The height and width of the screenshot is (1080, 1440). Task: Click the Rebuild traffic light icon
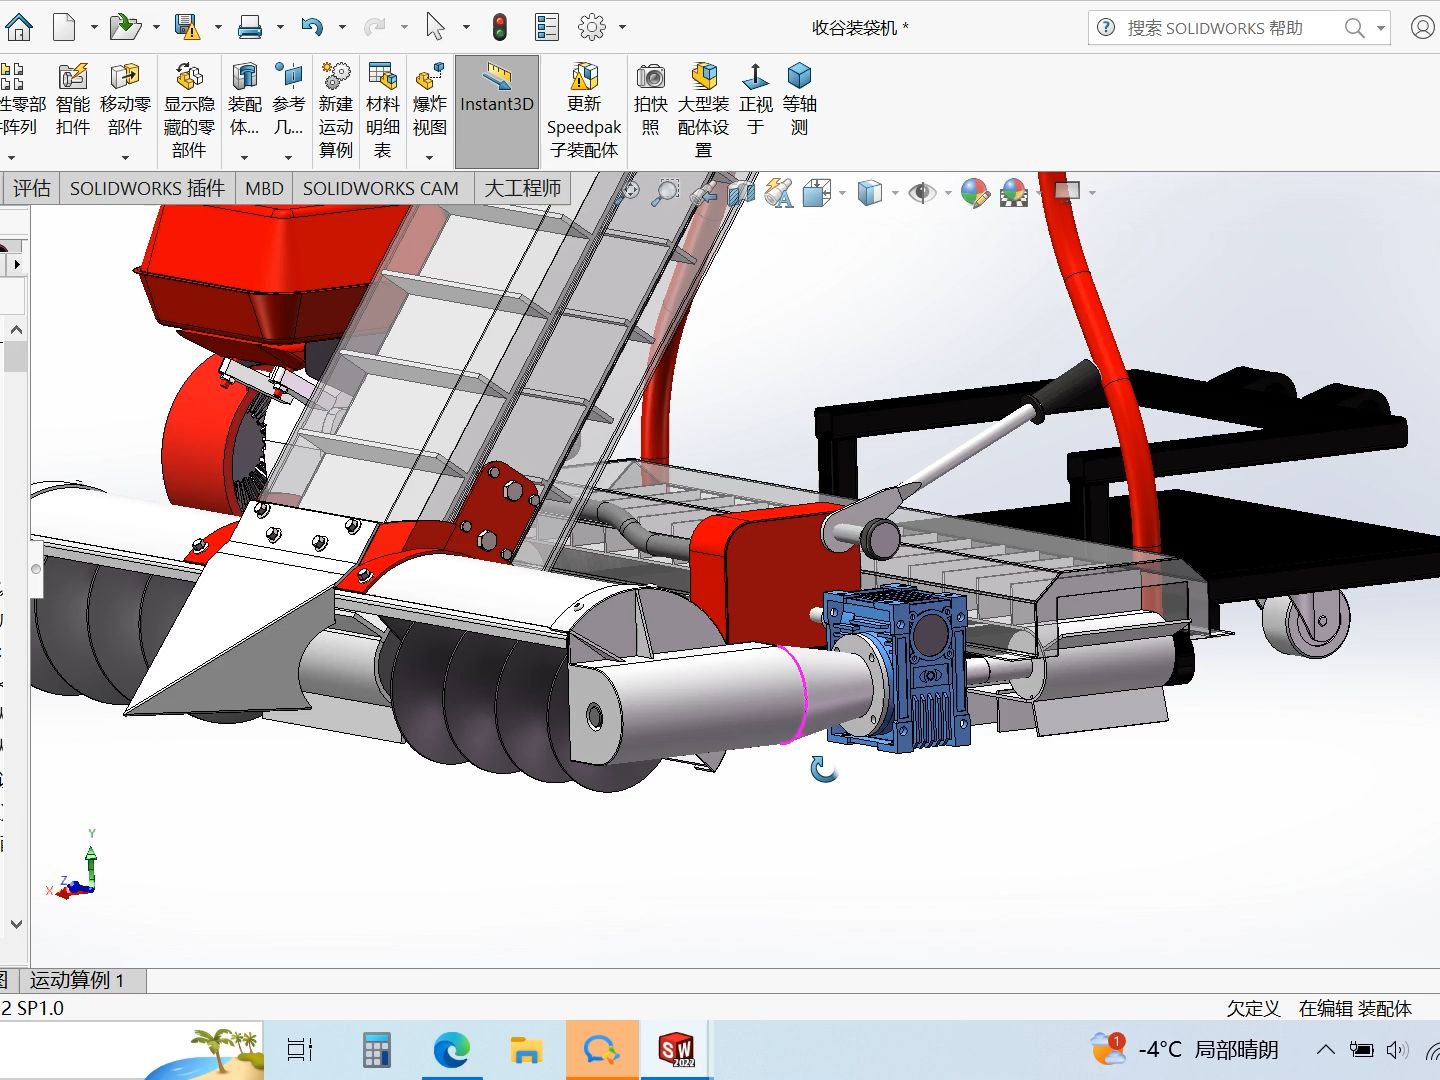click(499, 27)
